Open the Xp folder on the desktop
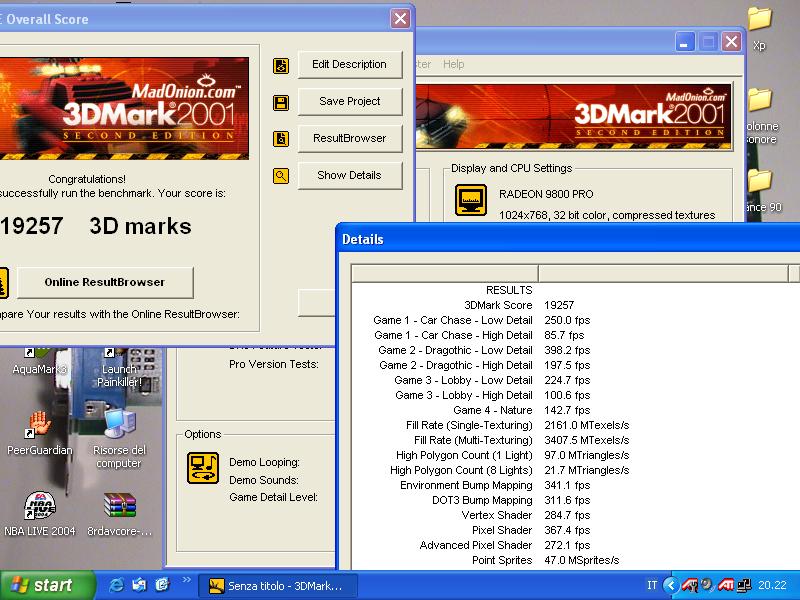 760,29
